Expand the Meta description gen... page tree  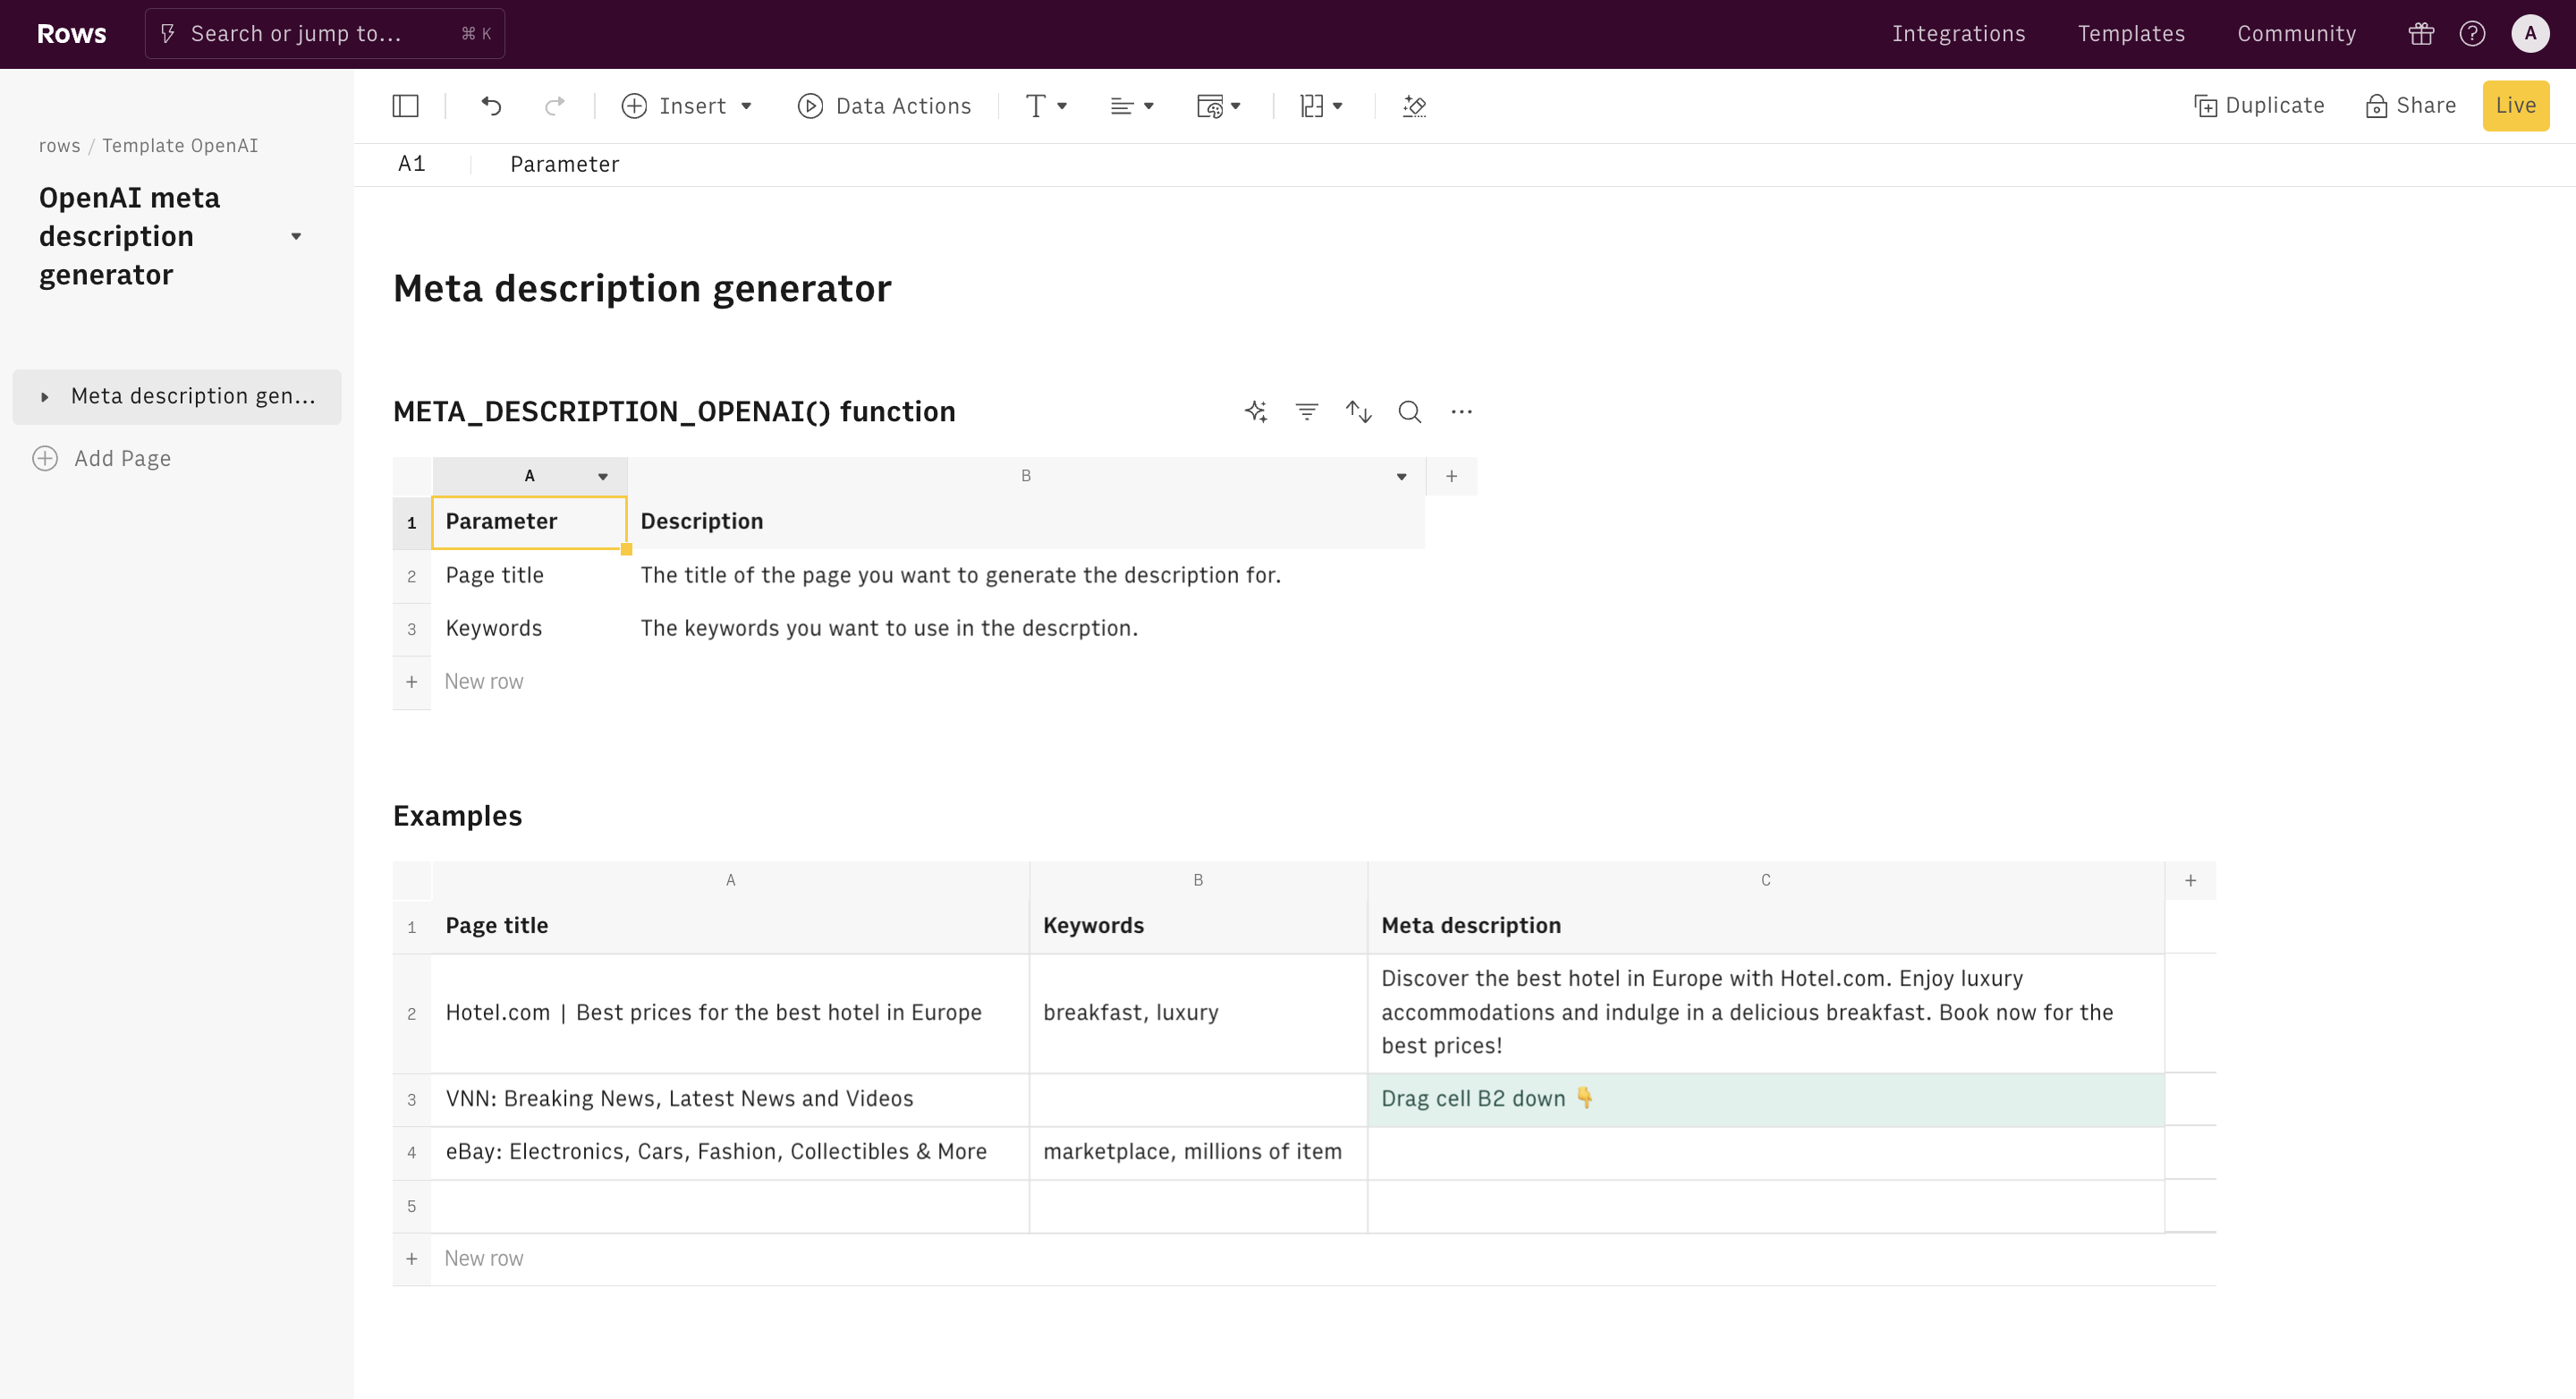(45, 397)
